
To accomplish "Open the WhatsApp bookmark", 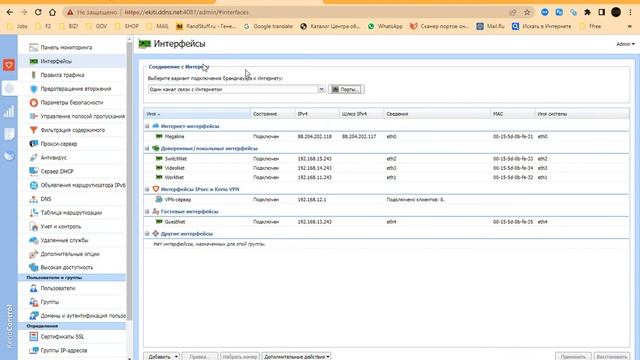I will [385, 26].
